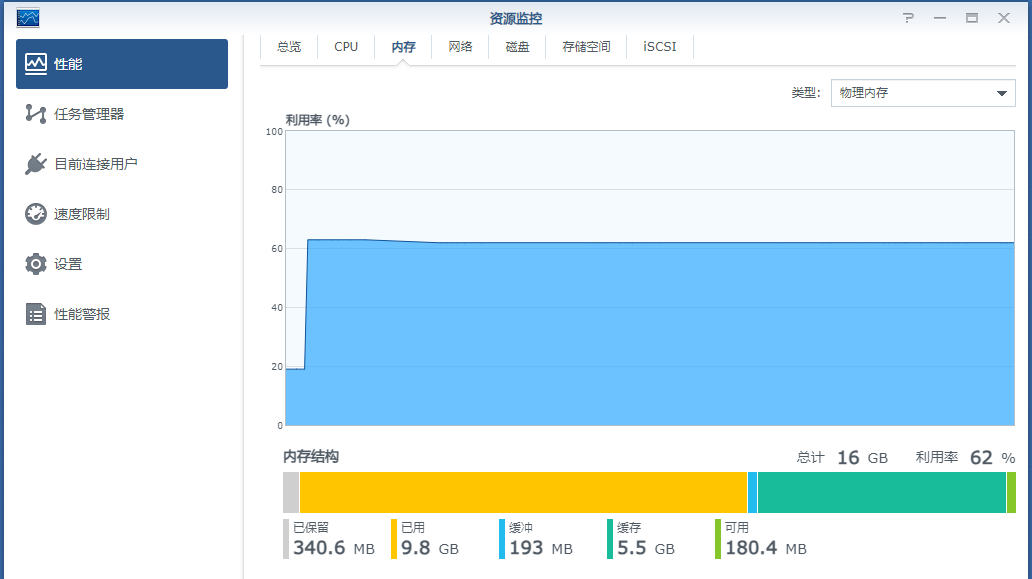The height and width of the screenshot is (579, 1032).
Task: Click the 性能 performance monitor icon
Action: click(36, 64)
